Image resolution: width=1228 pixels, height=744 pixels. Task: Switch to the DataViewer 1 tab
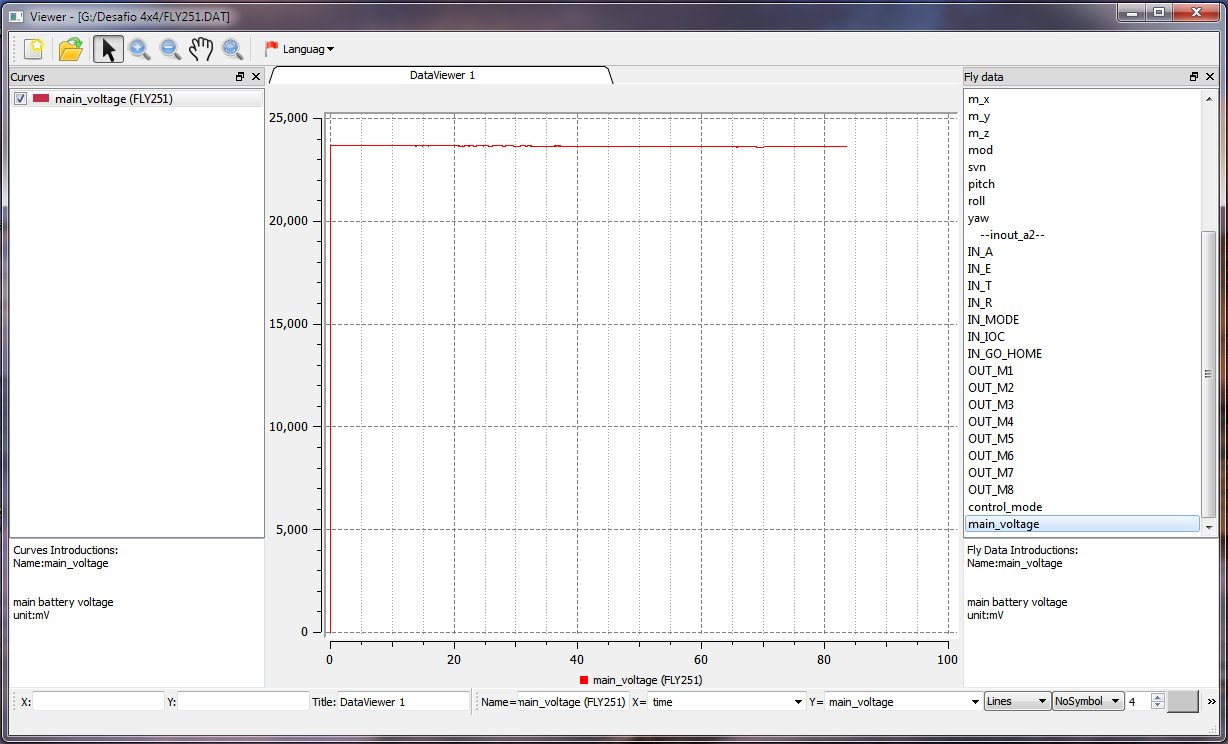click(x=441, y=75)
